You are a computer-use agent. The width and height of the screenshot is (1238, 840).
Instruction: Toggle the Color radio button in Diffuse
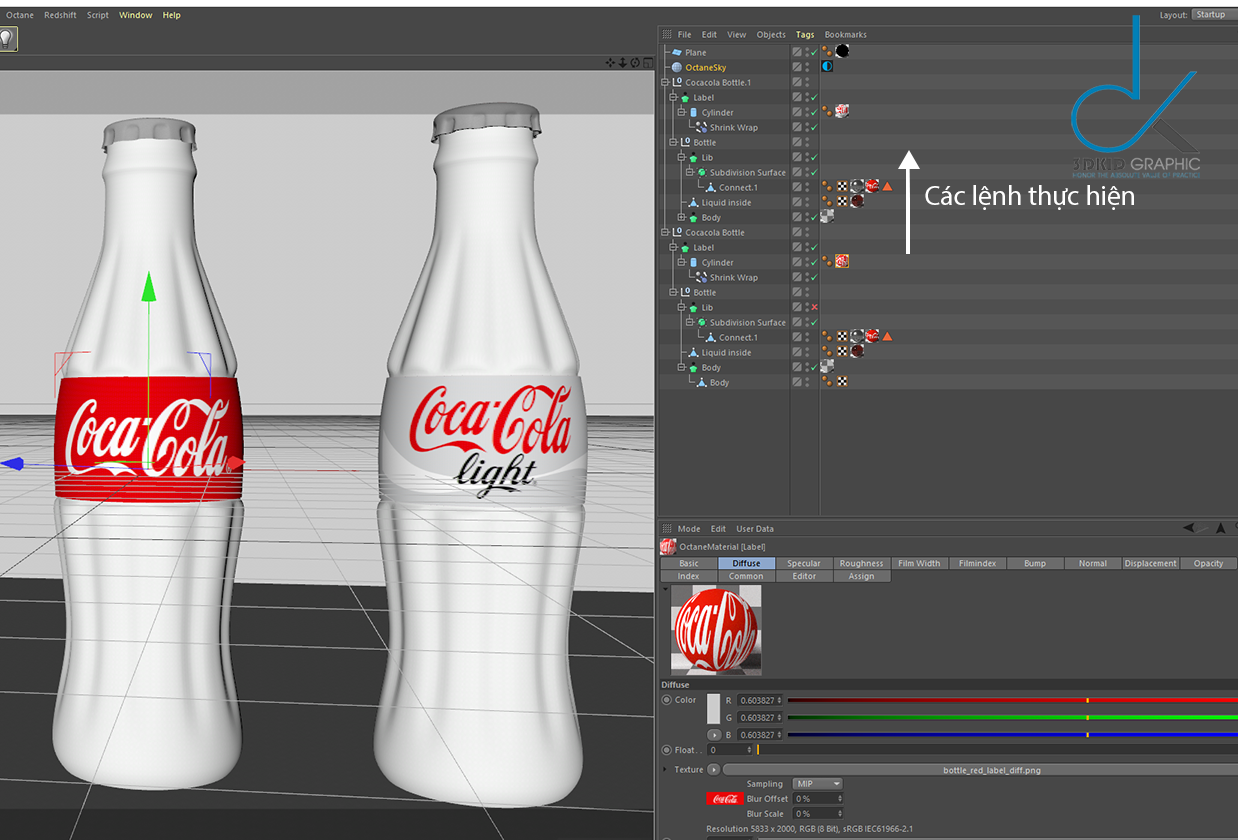click(666, 700)
